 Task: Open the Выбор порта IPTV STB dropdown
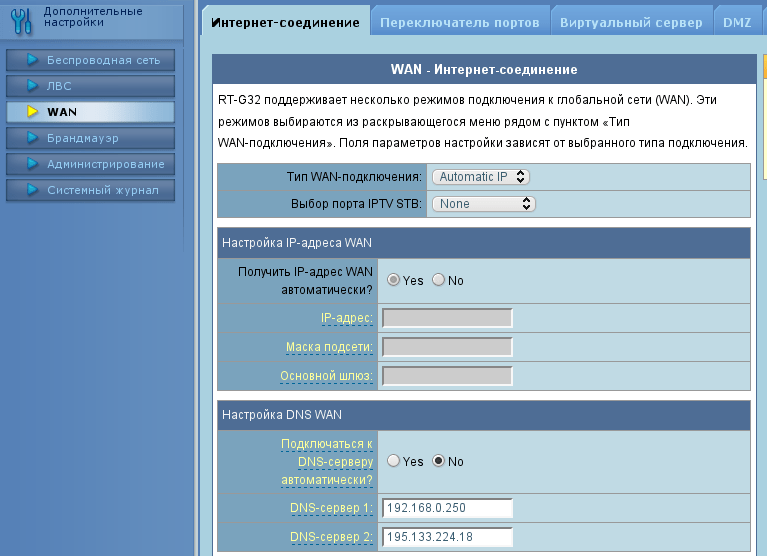pos(484,203)
